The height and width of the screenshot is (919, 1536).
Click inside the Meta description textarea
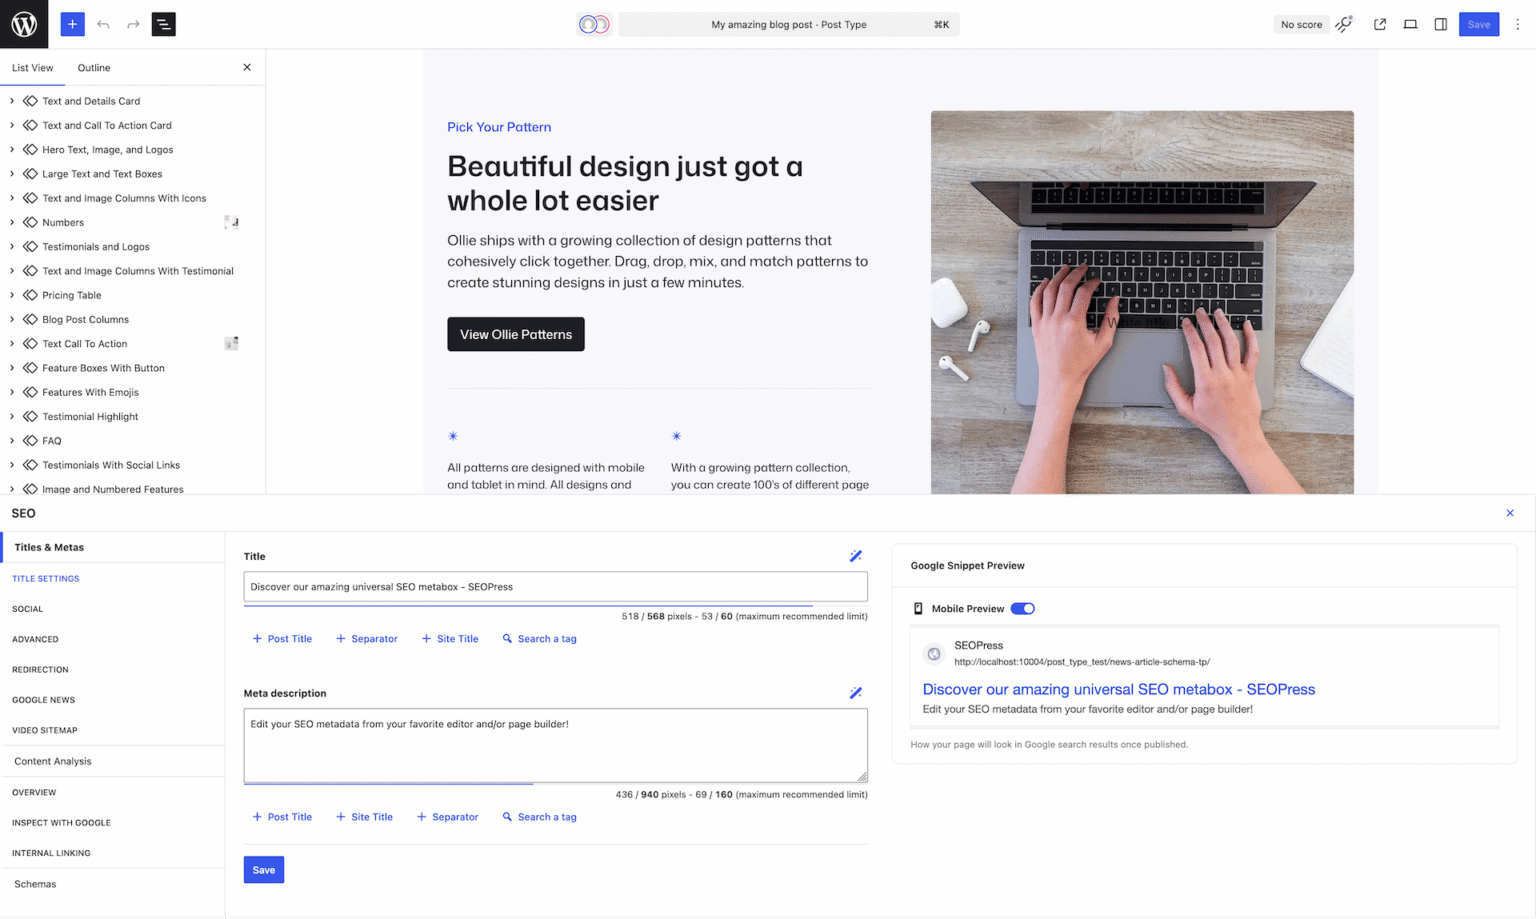click(x=556, y=745)
